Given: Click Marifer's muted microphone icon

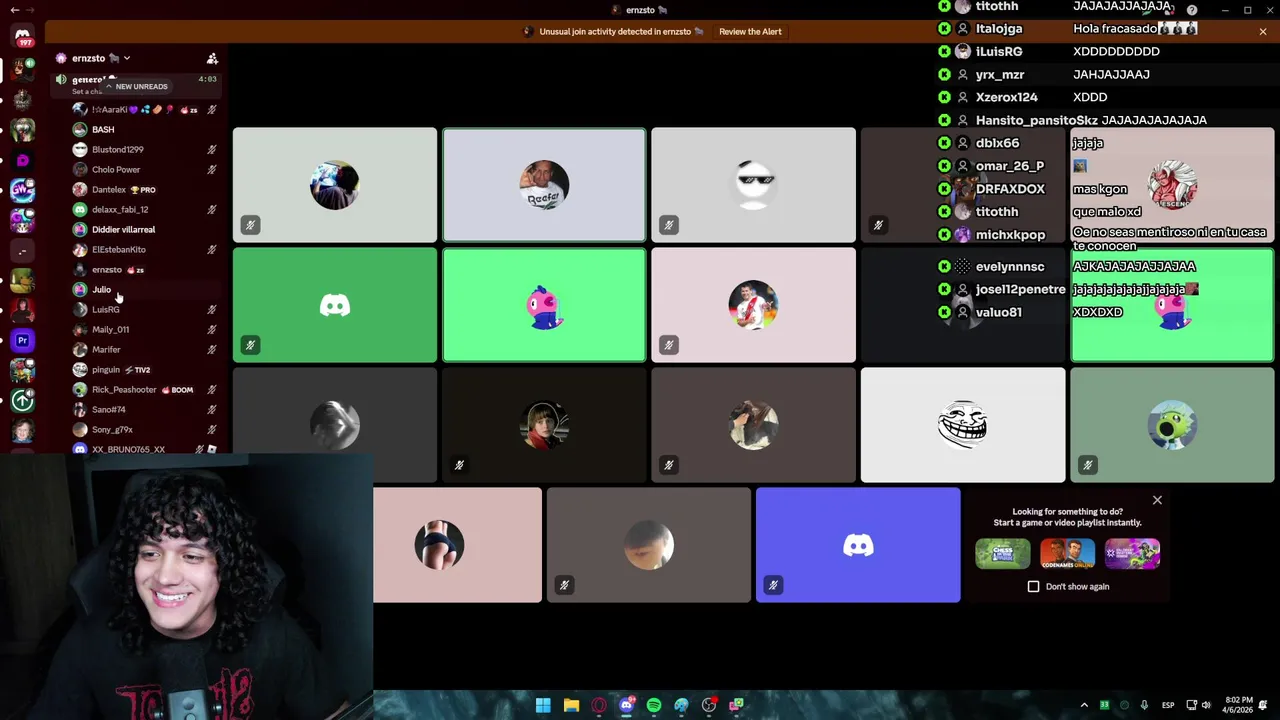Looking at the screenshot, I should 212,350.
